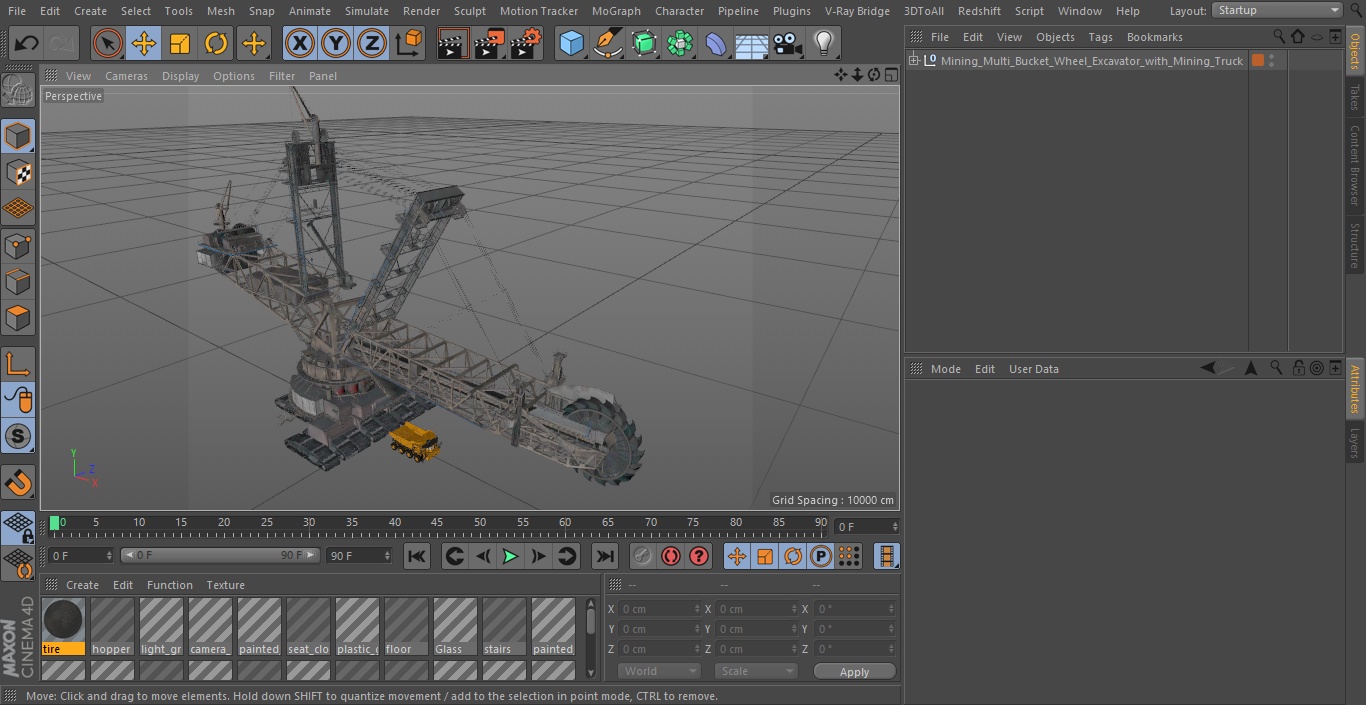Go to end of animation
Screen dimensions: 1366x705
tap(604, 556)
